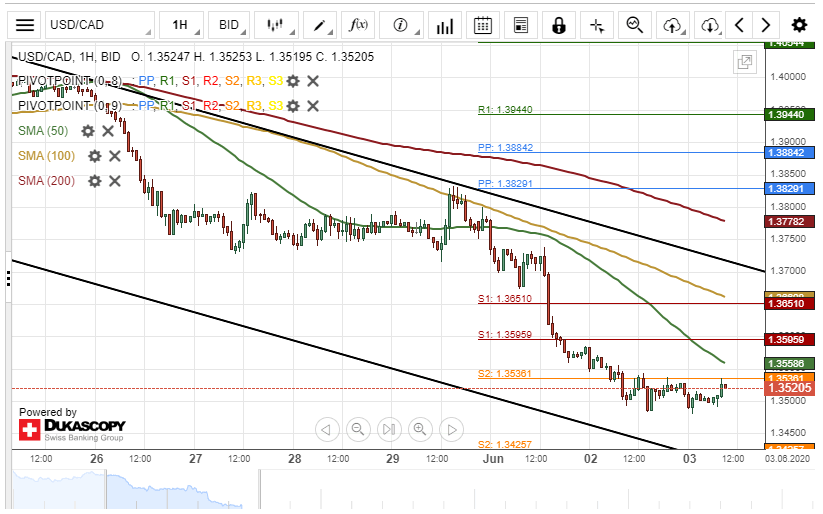
Task: Click the S2: 1.34257 line label
Action: [504, 444]
